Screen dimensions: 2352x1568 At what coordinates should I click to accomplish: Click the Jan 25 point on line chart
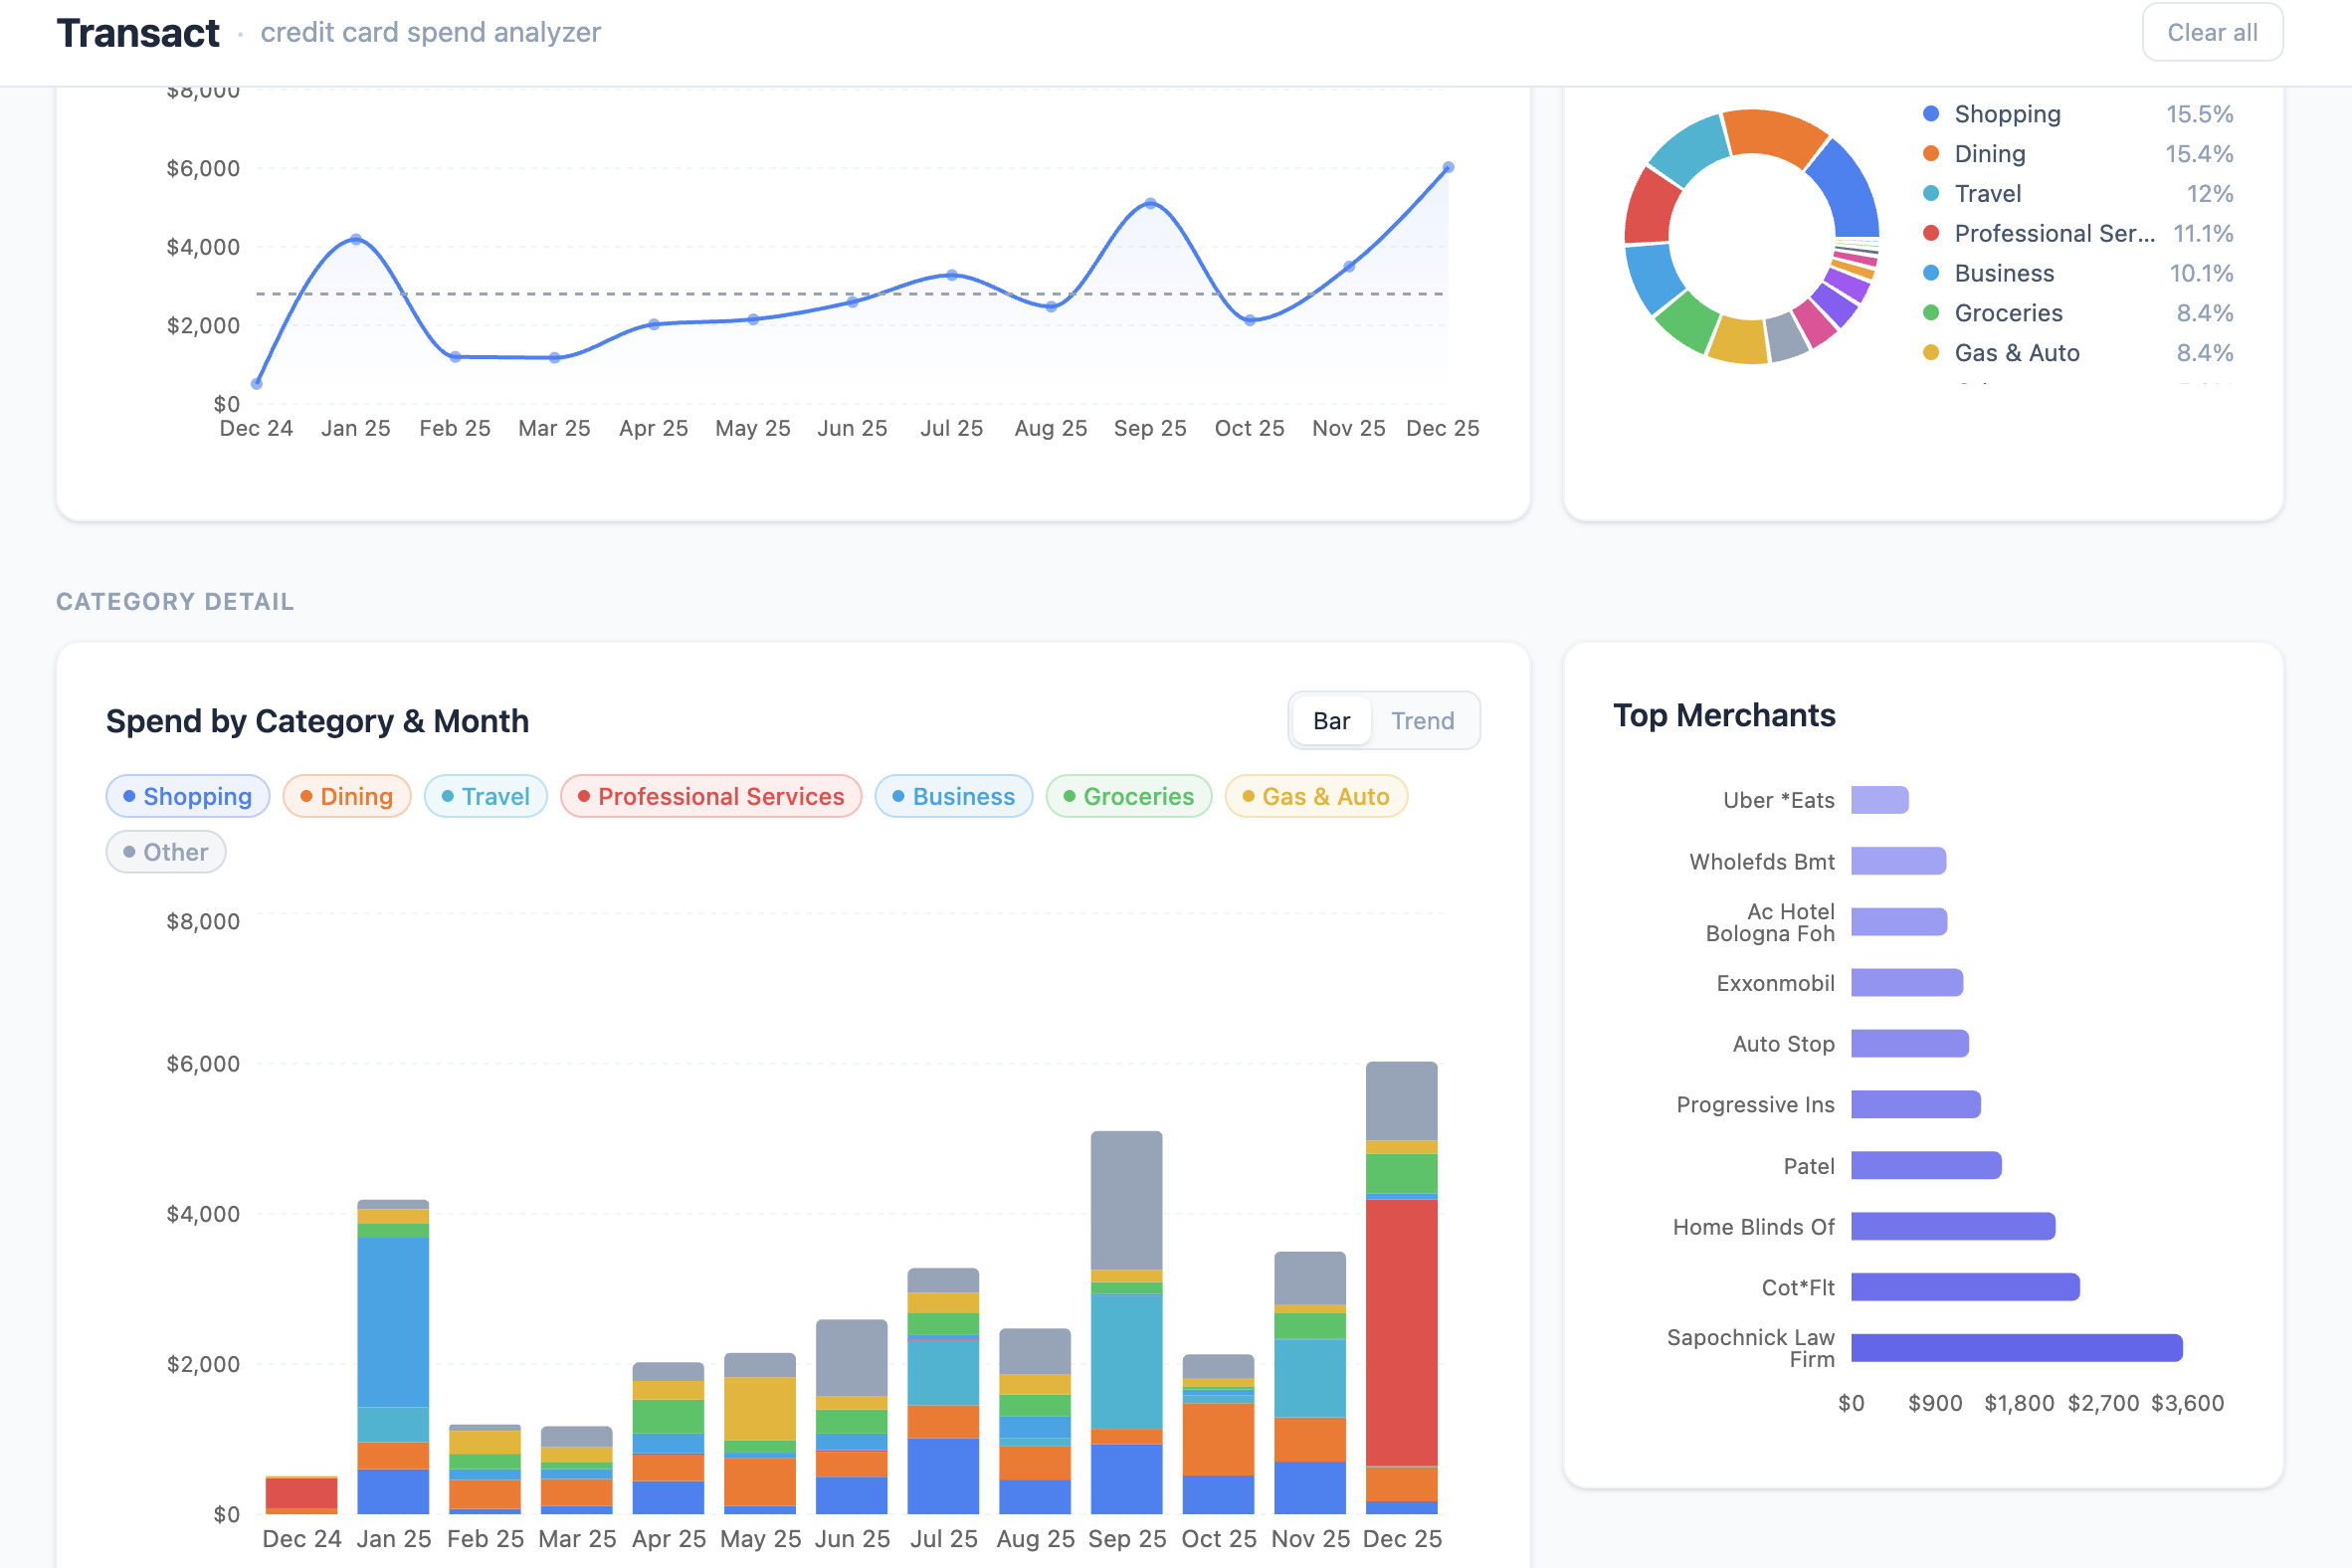[356, 239]
